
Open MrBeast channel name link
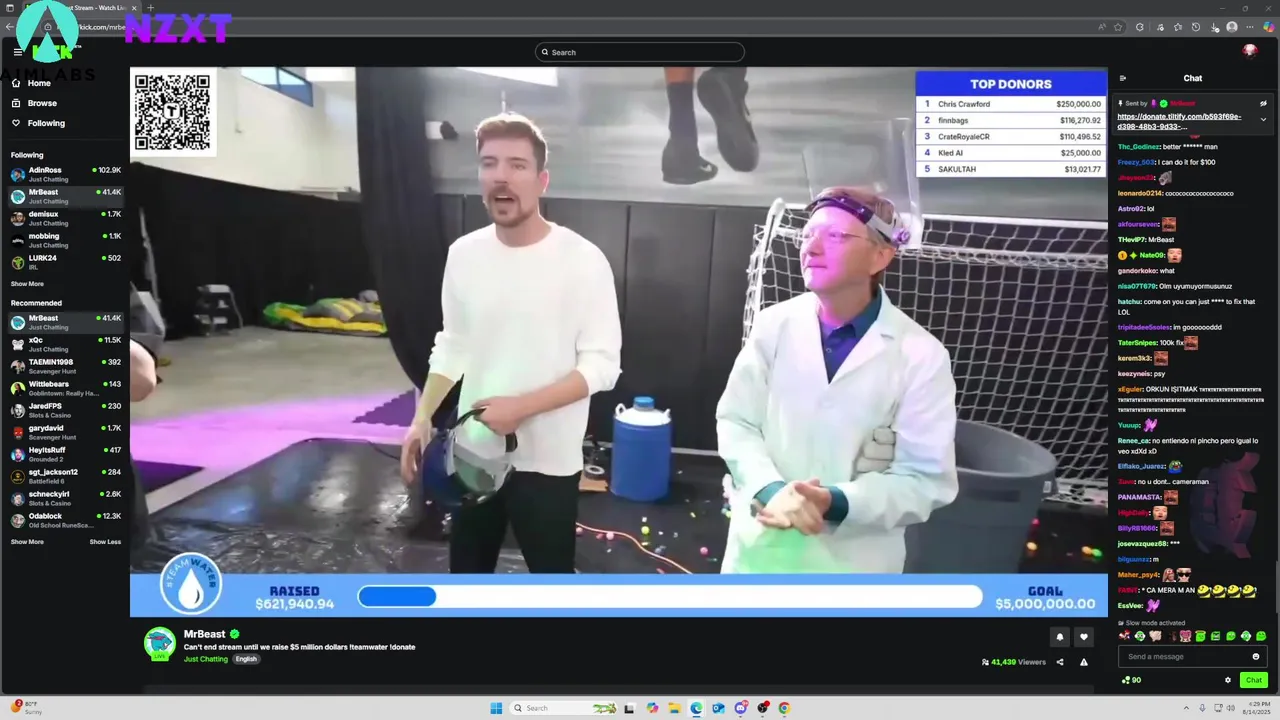pos(205,634)
